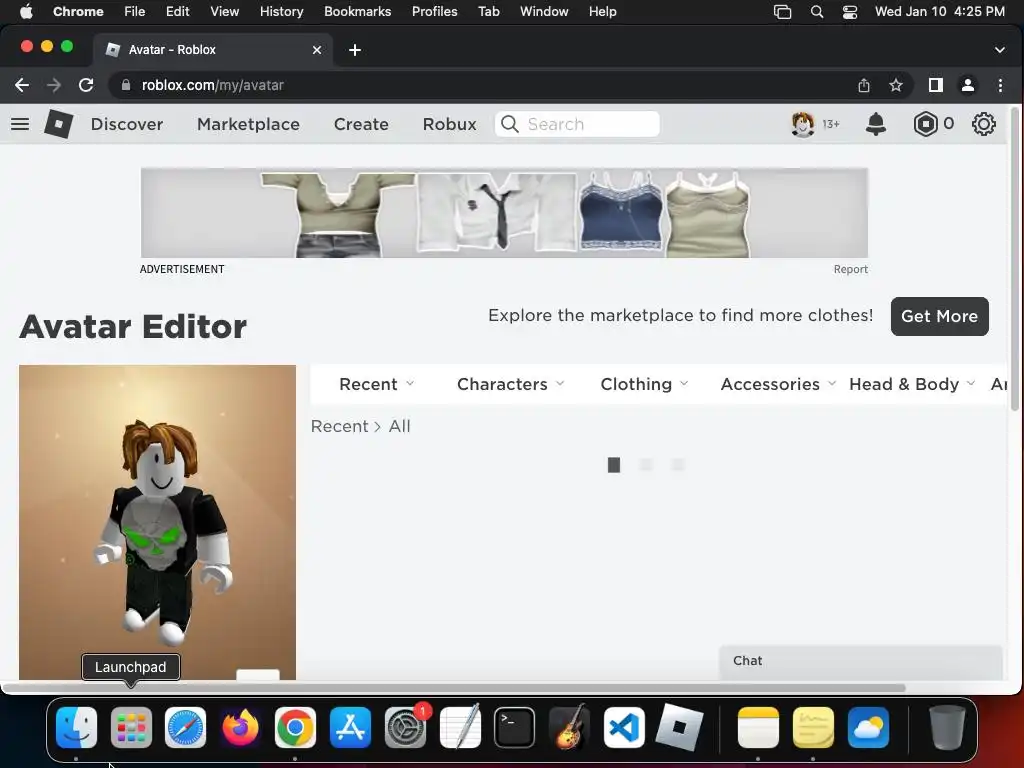Open TextEdit from the dock

460,728
